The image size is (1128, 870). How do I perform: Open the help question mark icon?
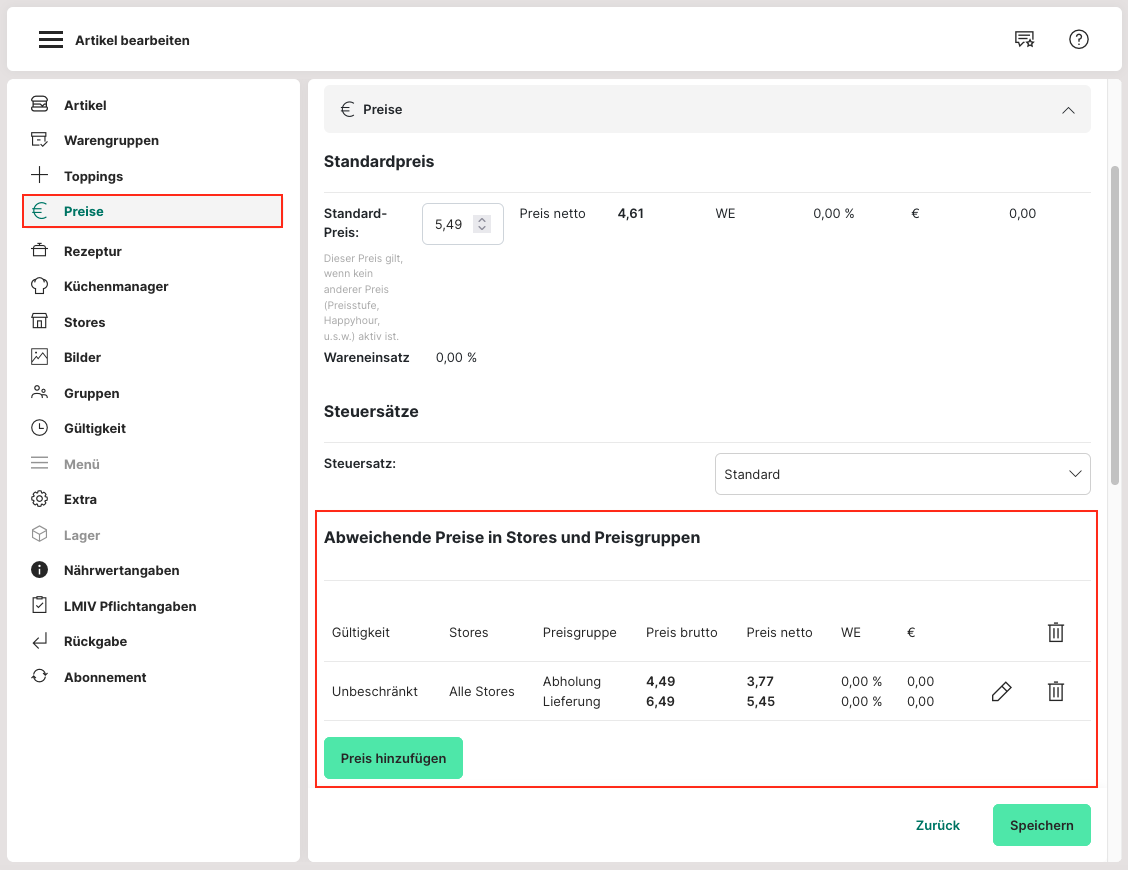point(1078,40)
